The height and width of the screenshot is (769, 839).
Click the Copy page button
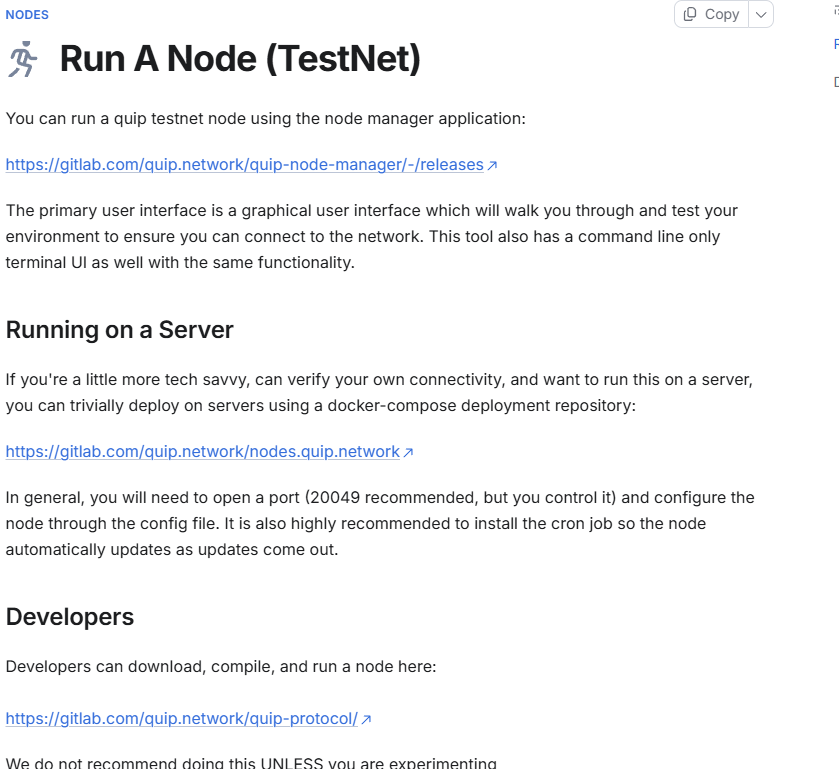[x=711, y=14]
